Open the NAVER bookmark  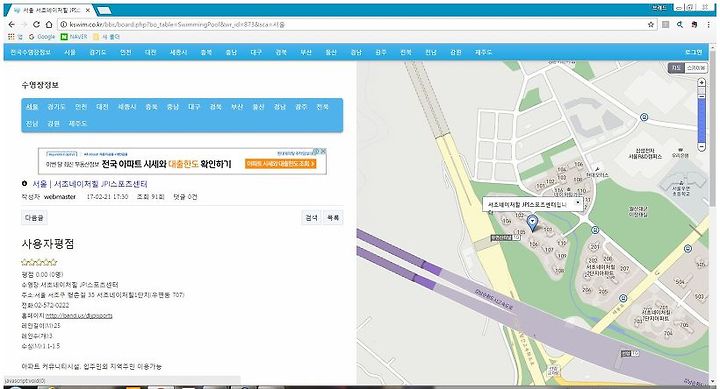click(x=74, y=37)
